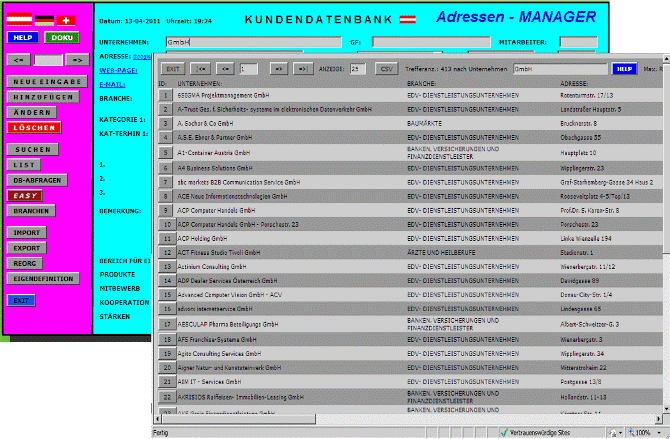Image resolution: width=670 pixels, height=439 pixels.
Task: Click address 'Rotenturmstr. 17/13'
Action: (587, 95)
